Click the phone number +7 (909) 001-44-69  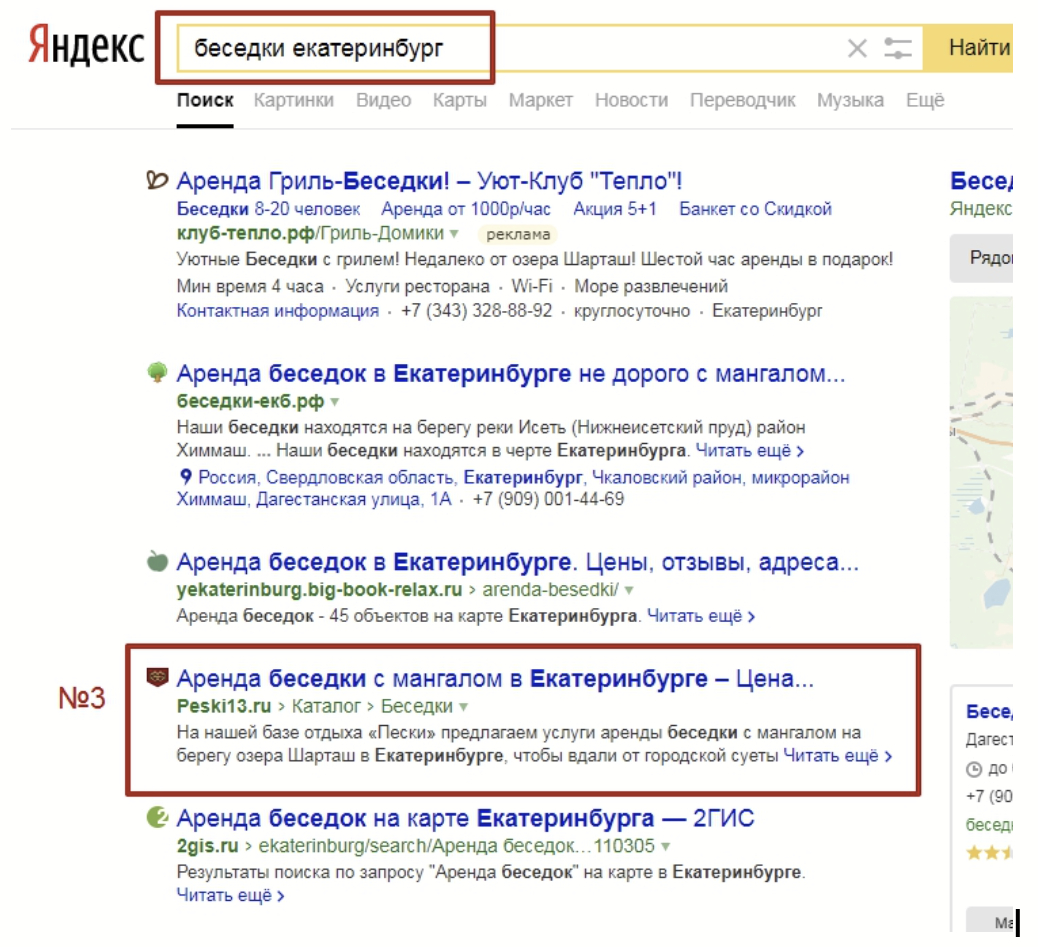548,499
